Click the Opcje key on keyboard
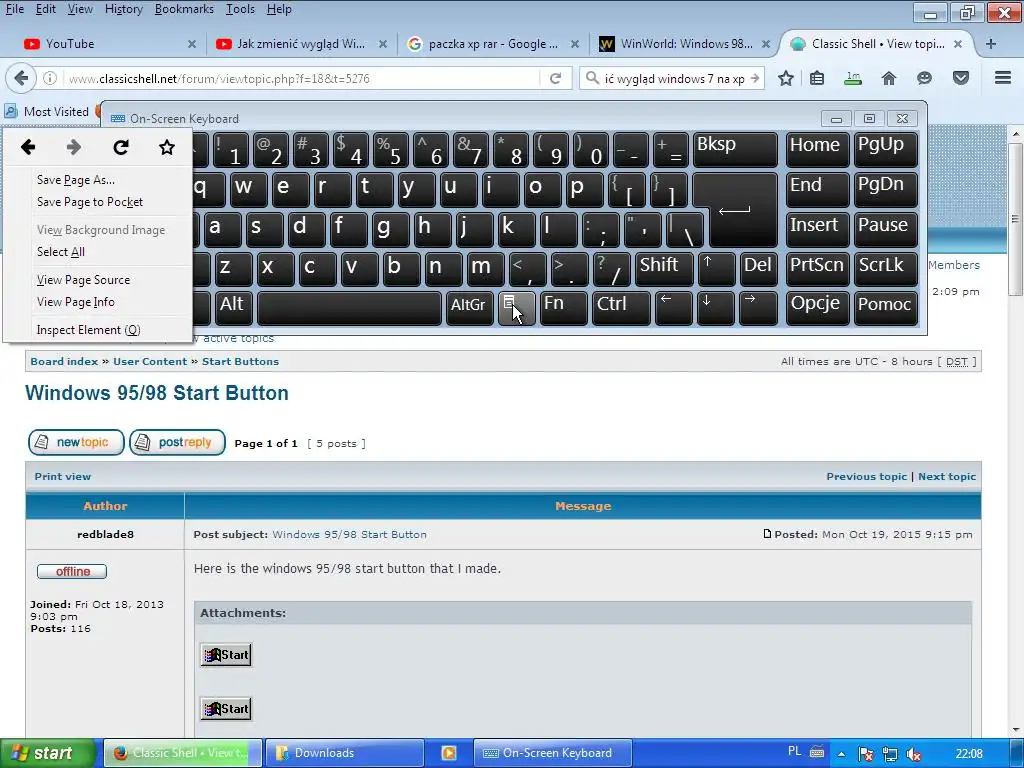The width and height of the screenshot is (1024, 768). (x=818, y=308)
